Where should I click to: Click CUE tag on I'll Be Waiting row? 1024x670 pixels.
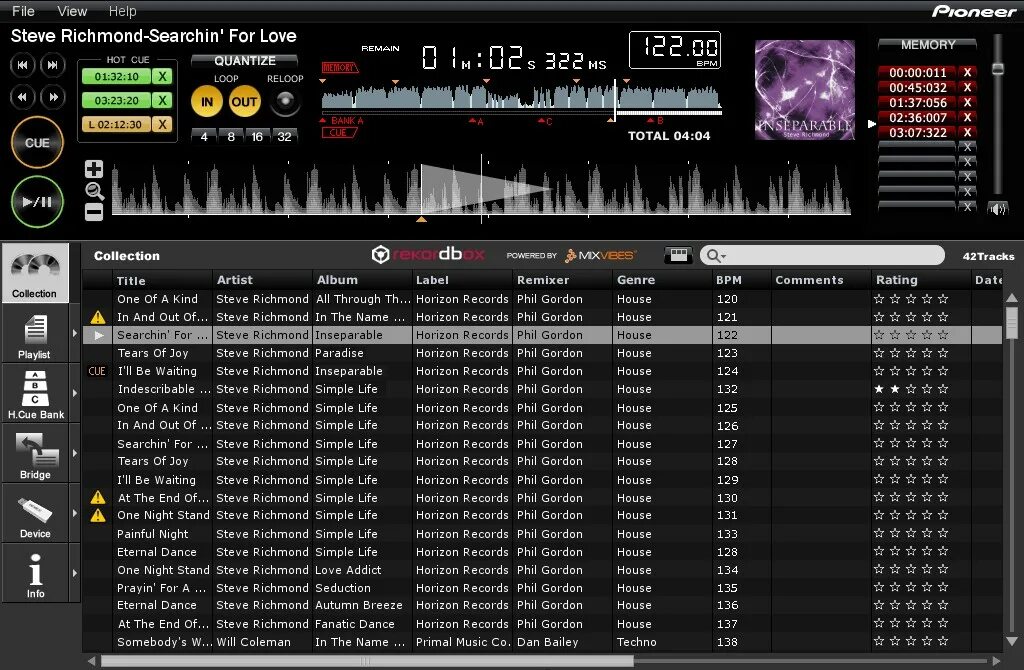[x=97, y=371]
